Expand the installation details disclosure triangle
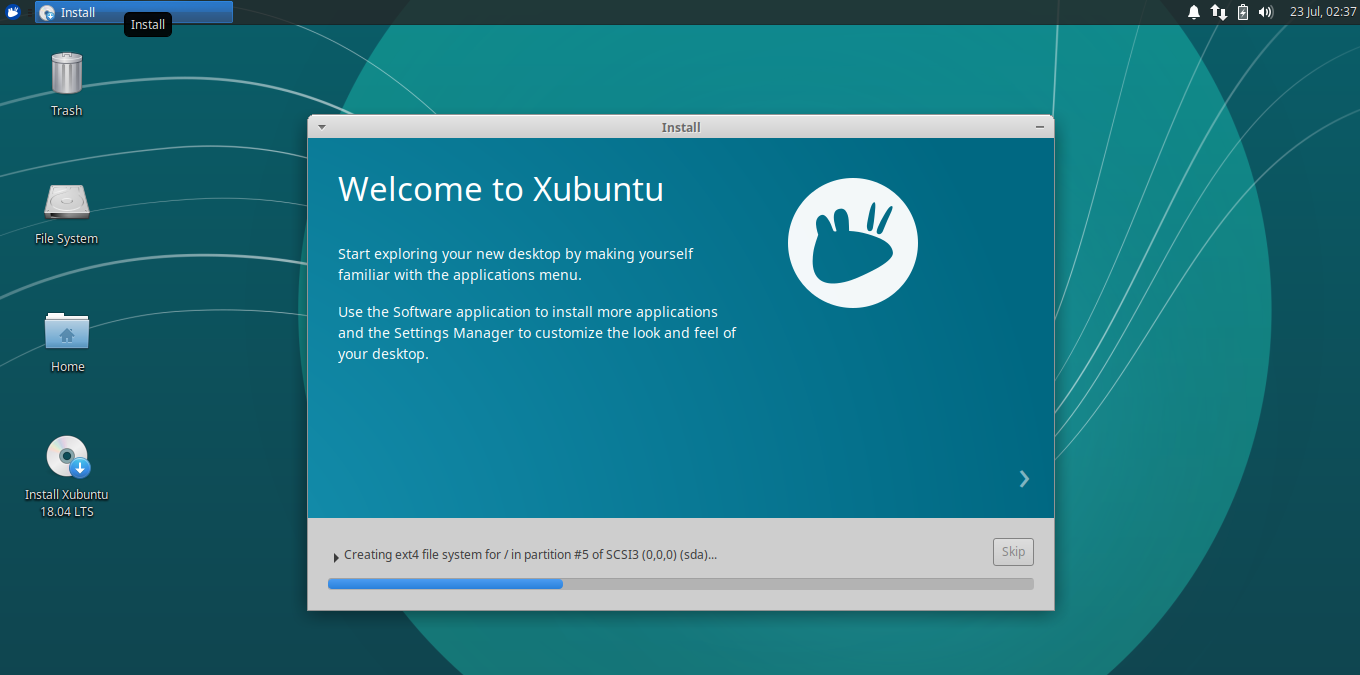This screenshot has height=675, width=1360. coord(335,556)
